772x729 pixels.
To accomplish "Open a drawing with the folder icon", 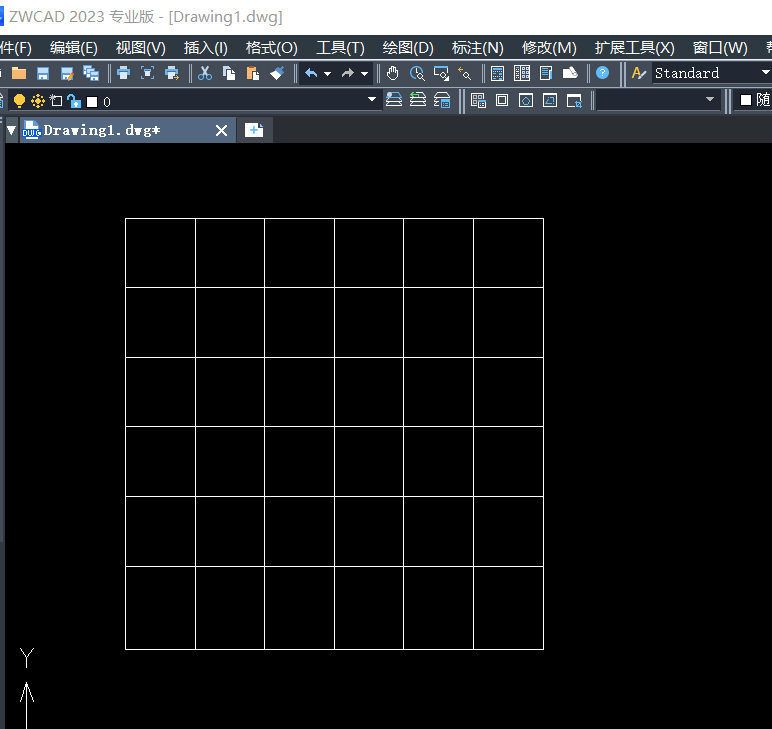I will tap(19, 73).
